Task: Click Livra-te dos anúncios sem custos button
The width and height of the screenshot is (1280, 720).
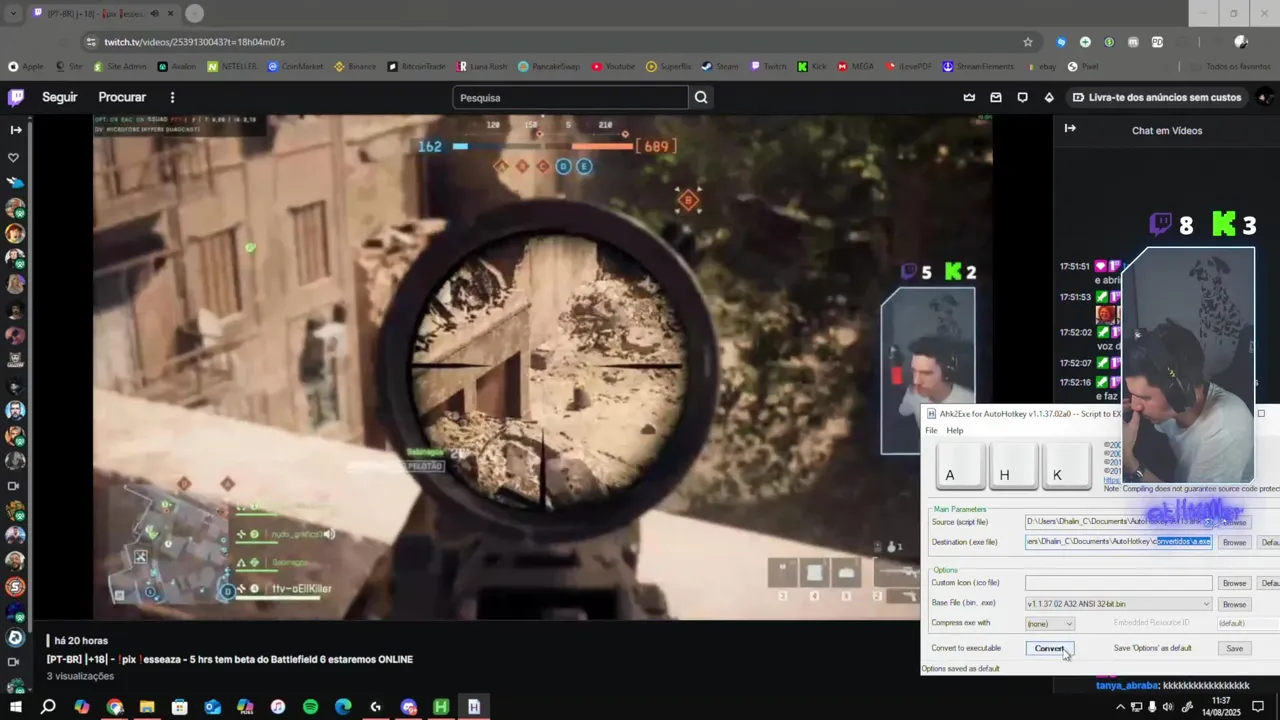Action: 1157,97
